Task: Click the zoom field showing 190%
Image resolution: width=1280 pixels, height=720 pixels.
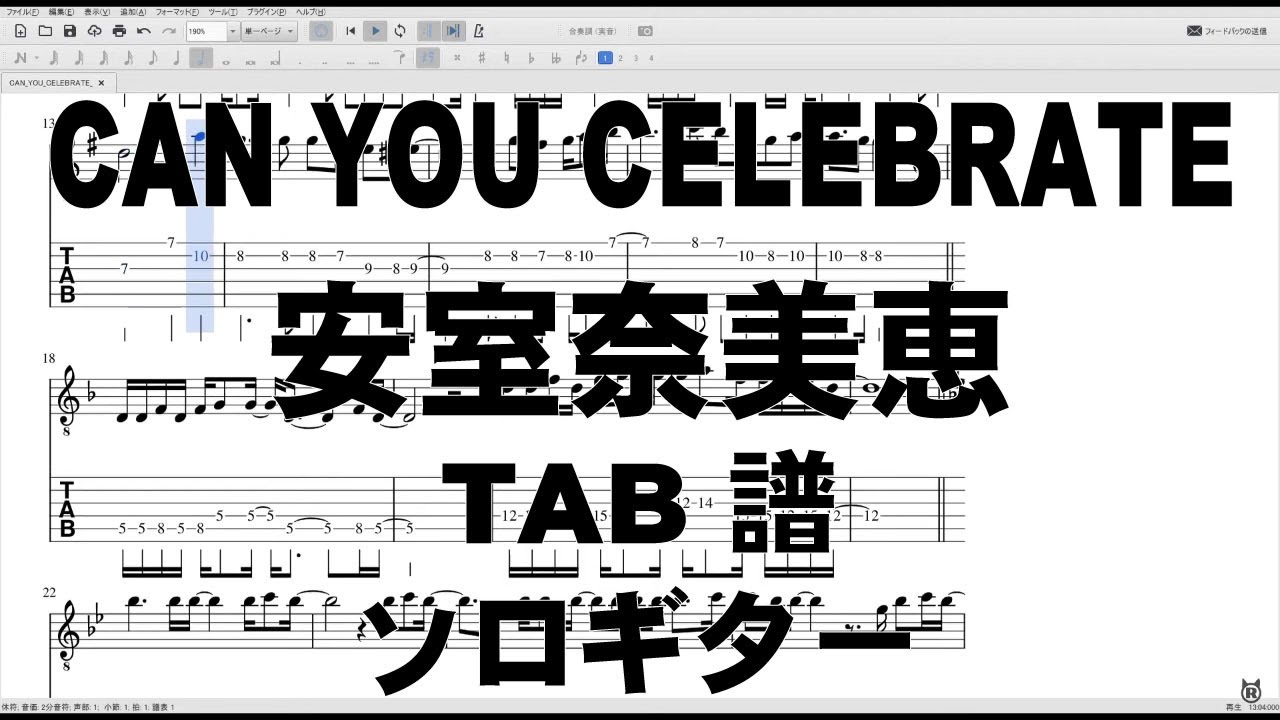Action: point(206,31)
